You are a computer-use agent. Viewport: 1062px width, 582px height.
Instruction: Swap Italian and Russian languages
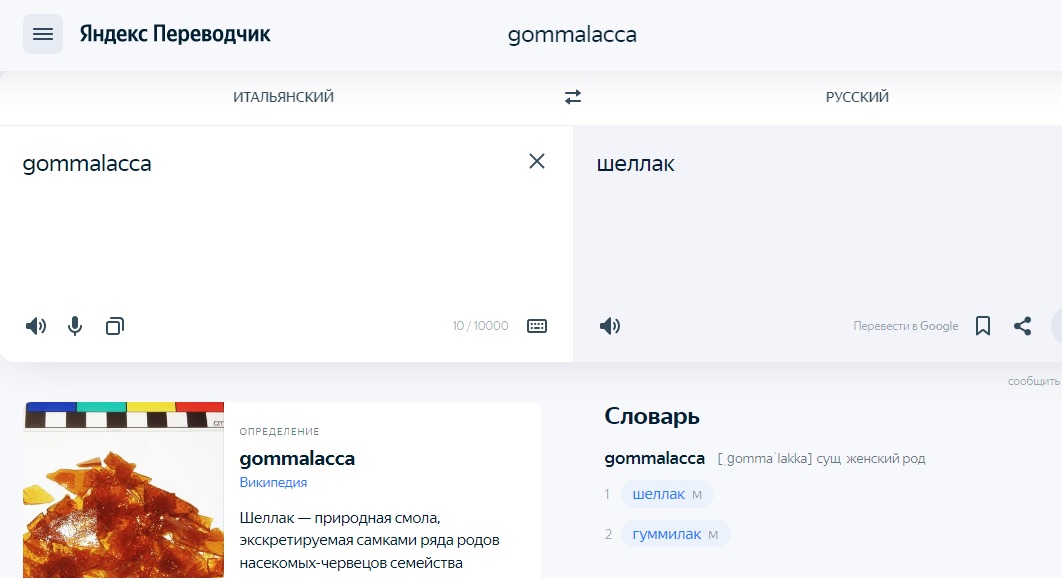pos(573,97)
